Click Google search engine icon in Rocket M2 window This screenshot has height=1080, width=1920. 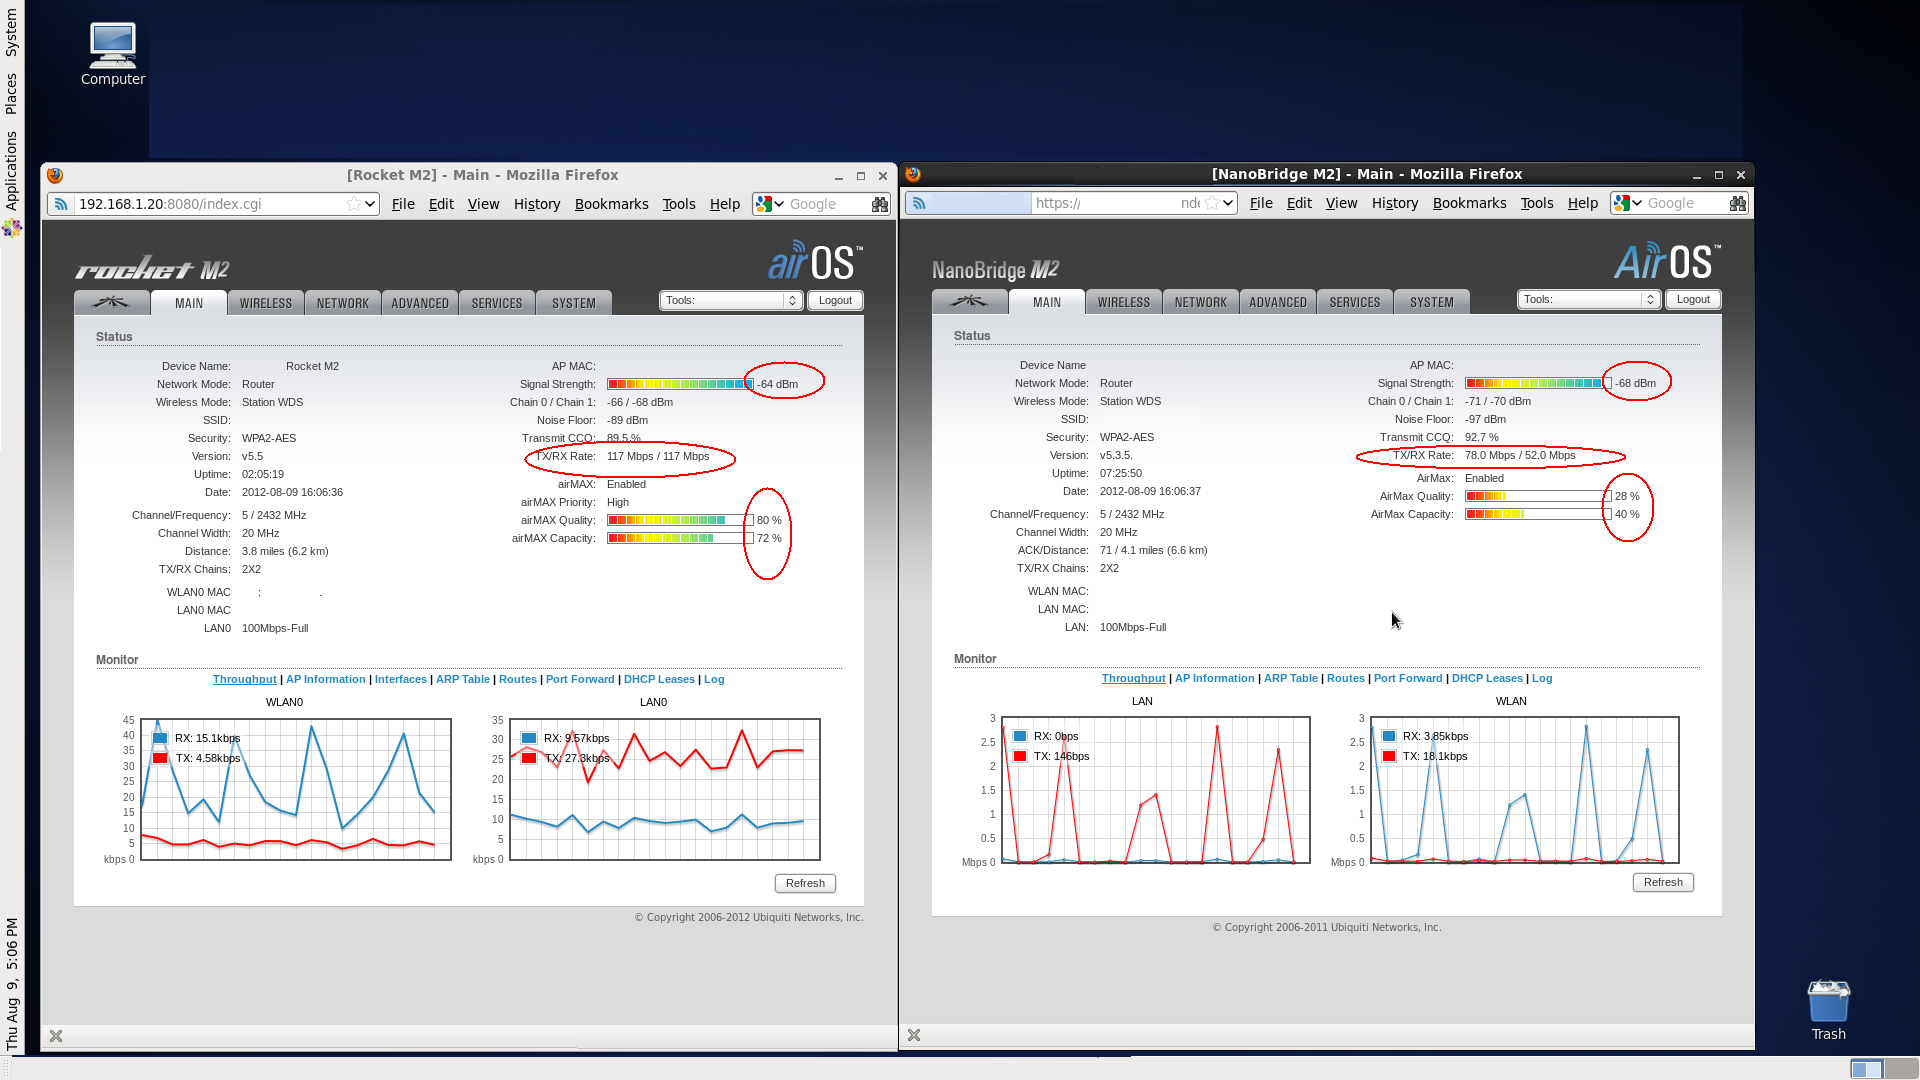pos(764,204)
